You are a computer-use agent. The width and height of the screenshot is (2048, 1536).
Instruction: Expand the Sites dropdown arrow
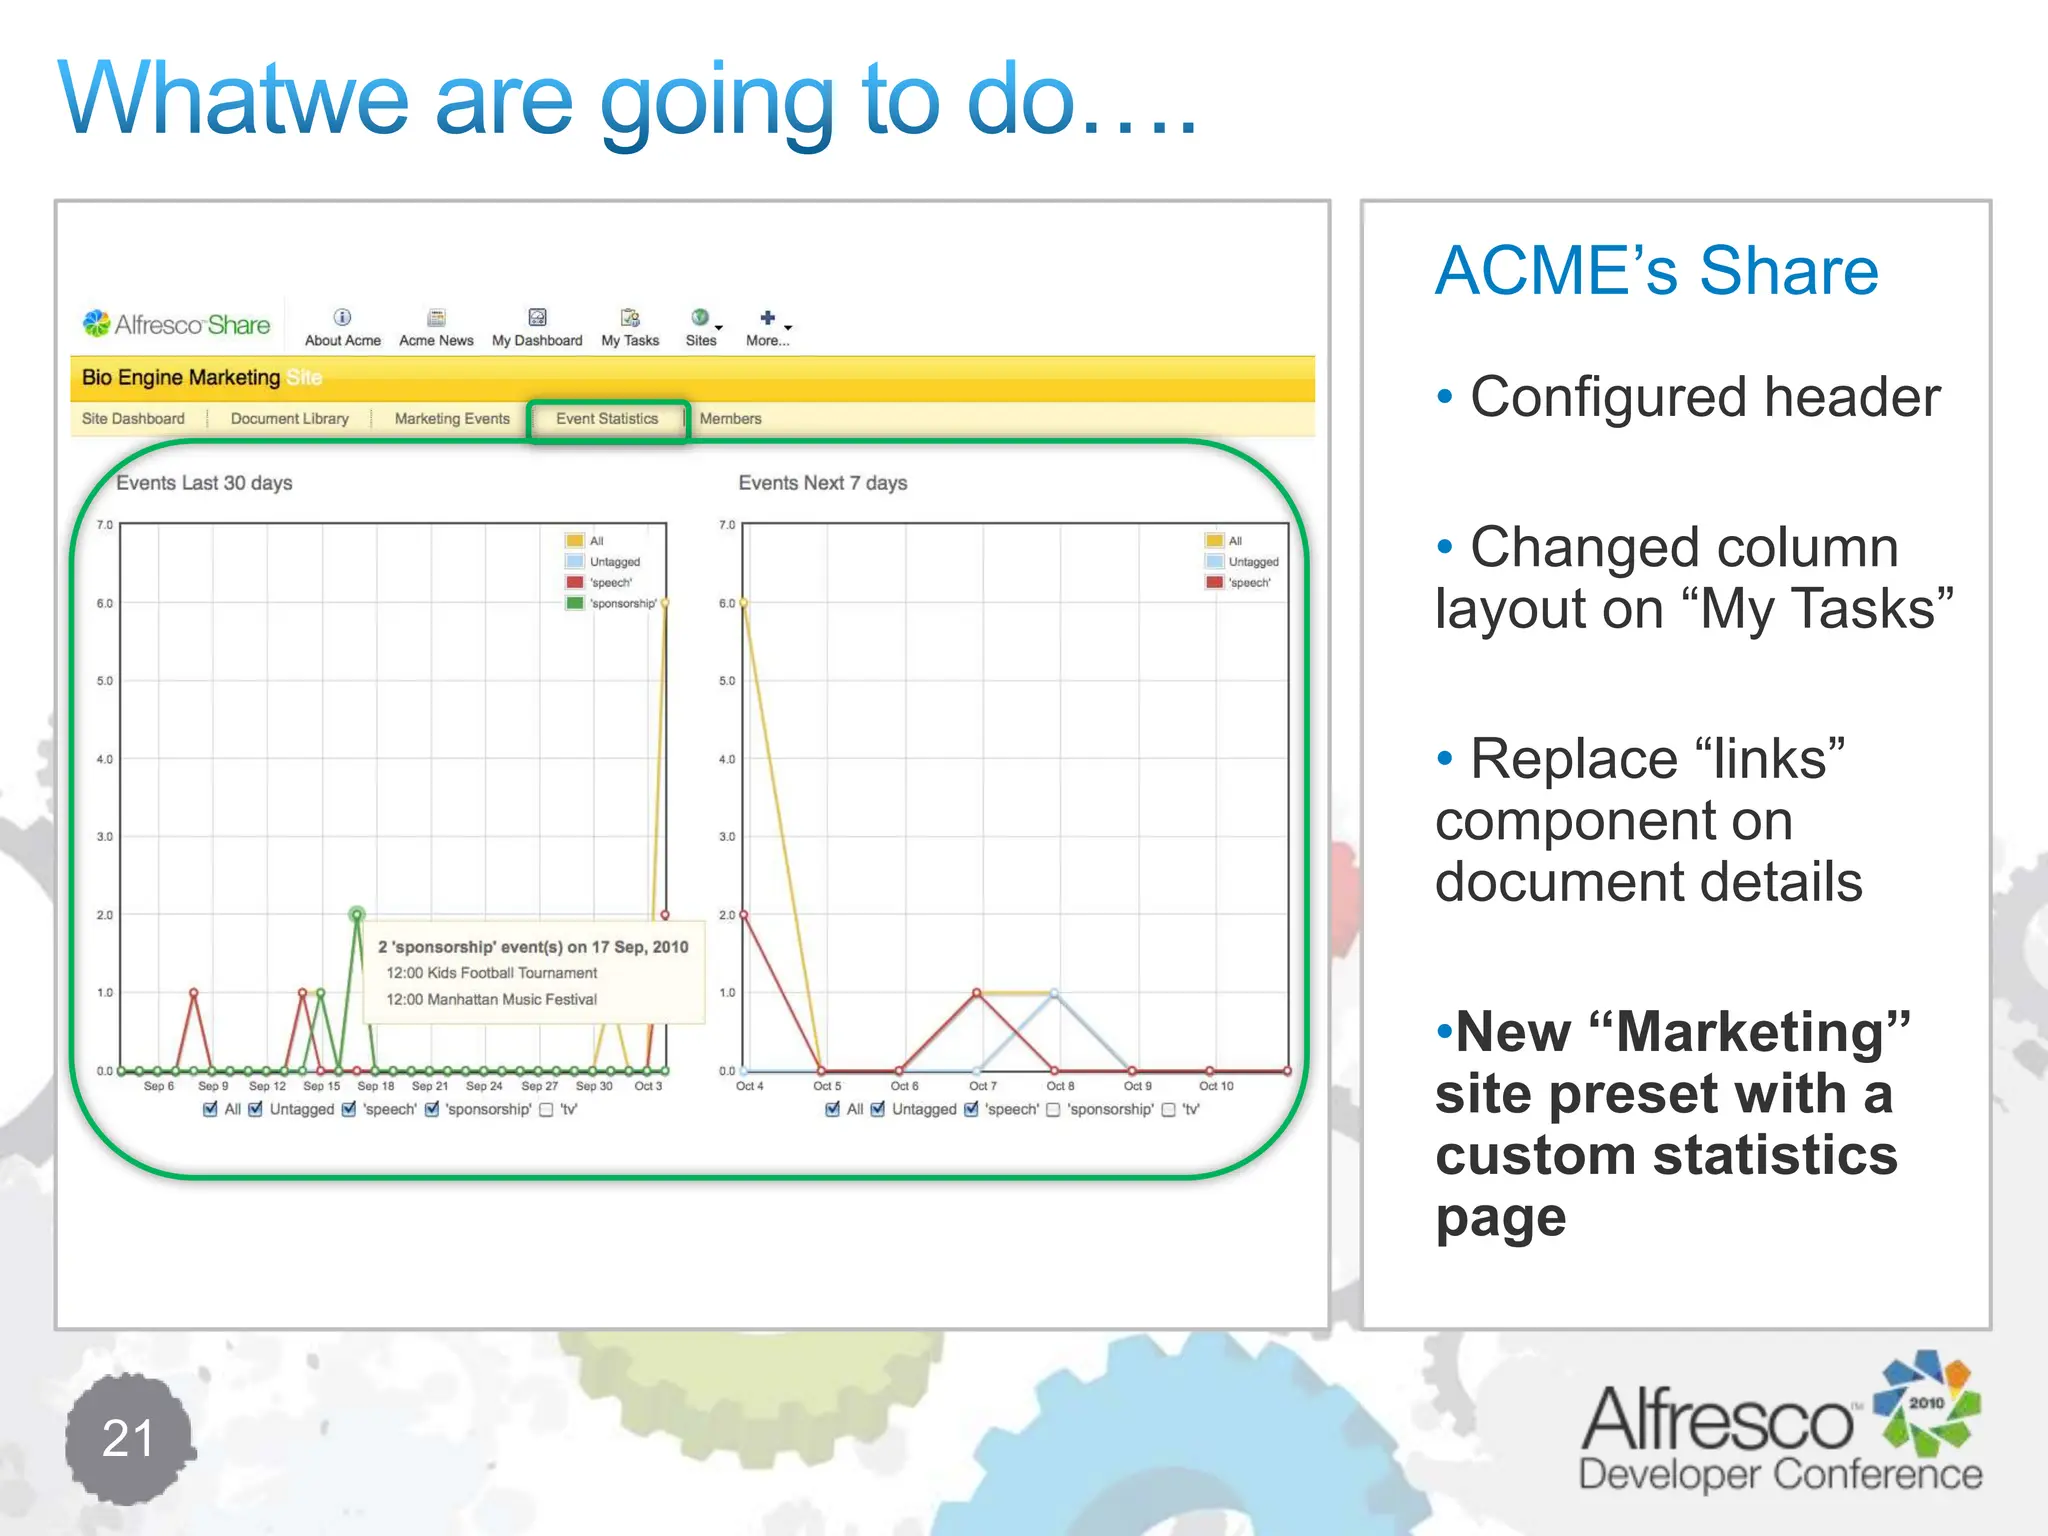pos(719,327)
